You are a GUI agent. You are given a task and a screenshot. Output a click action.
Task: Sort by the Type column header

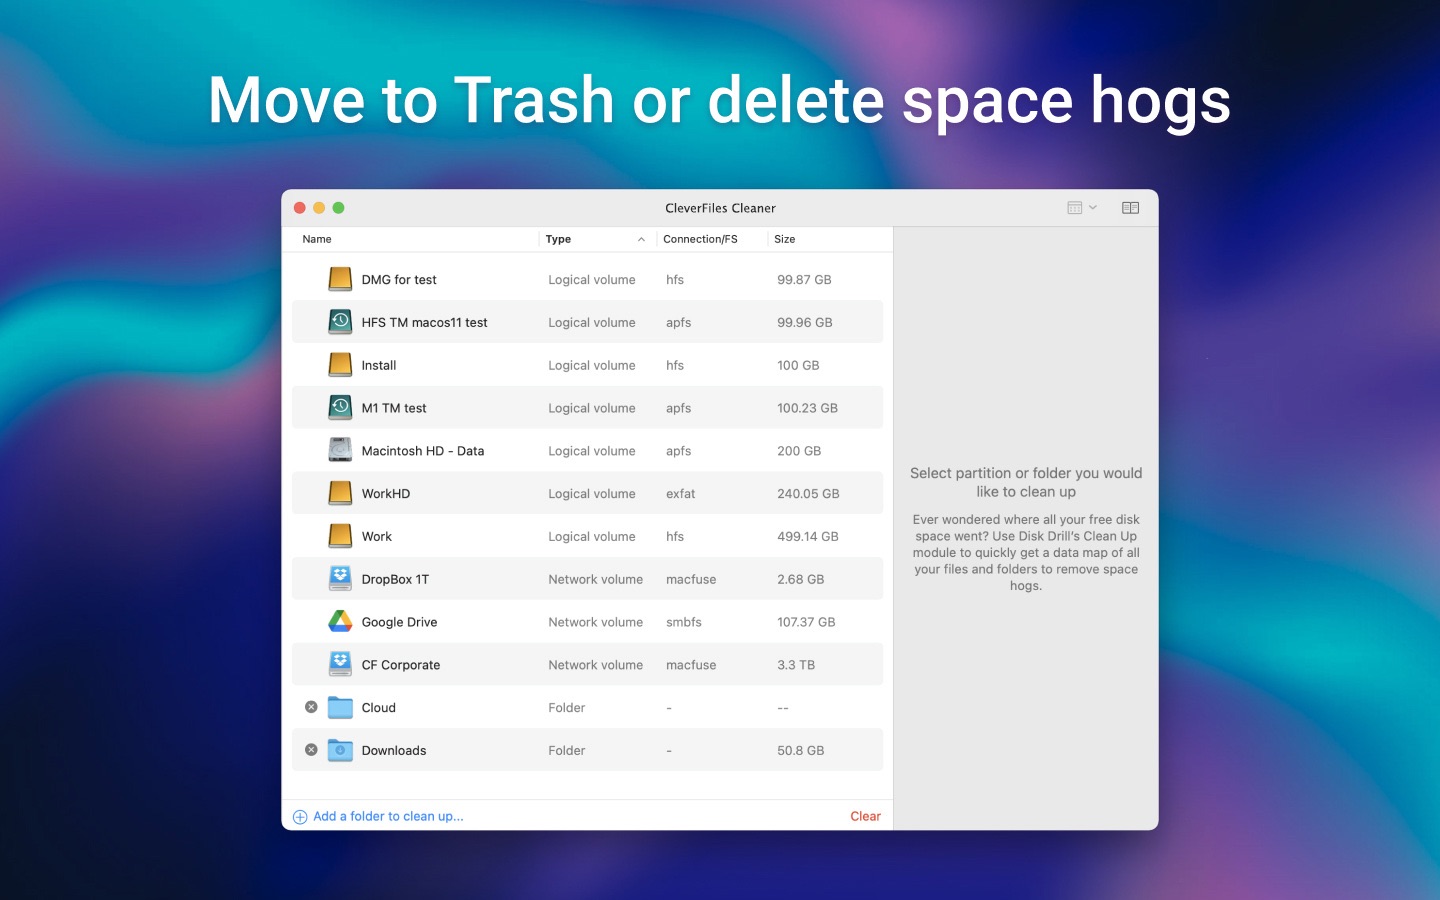pos(558,239)
